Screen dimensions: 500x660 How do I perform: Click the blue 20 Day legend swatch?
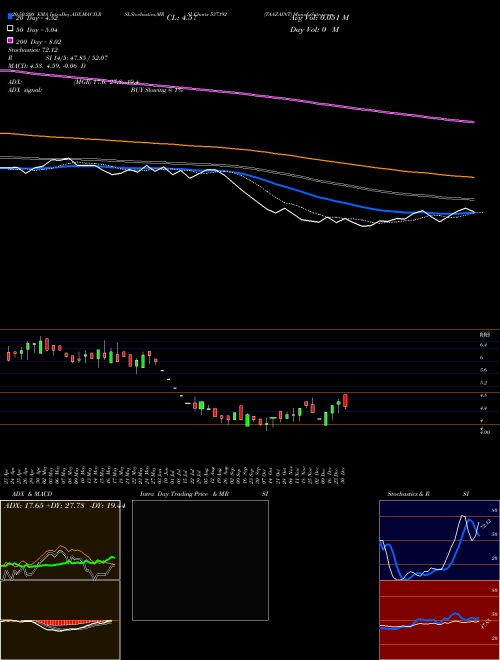(x=10, y=16)
